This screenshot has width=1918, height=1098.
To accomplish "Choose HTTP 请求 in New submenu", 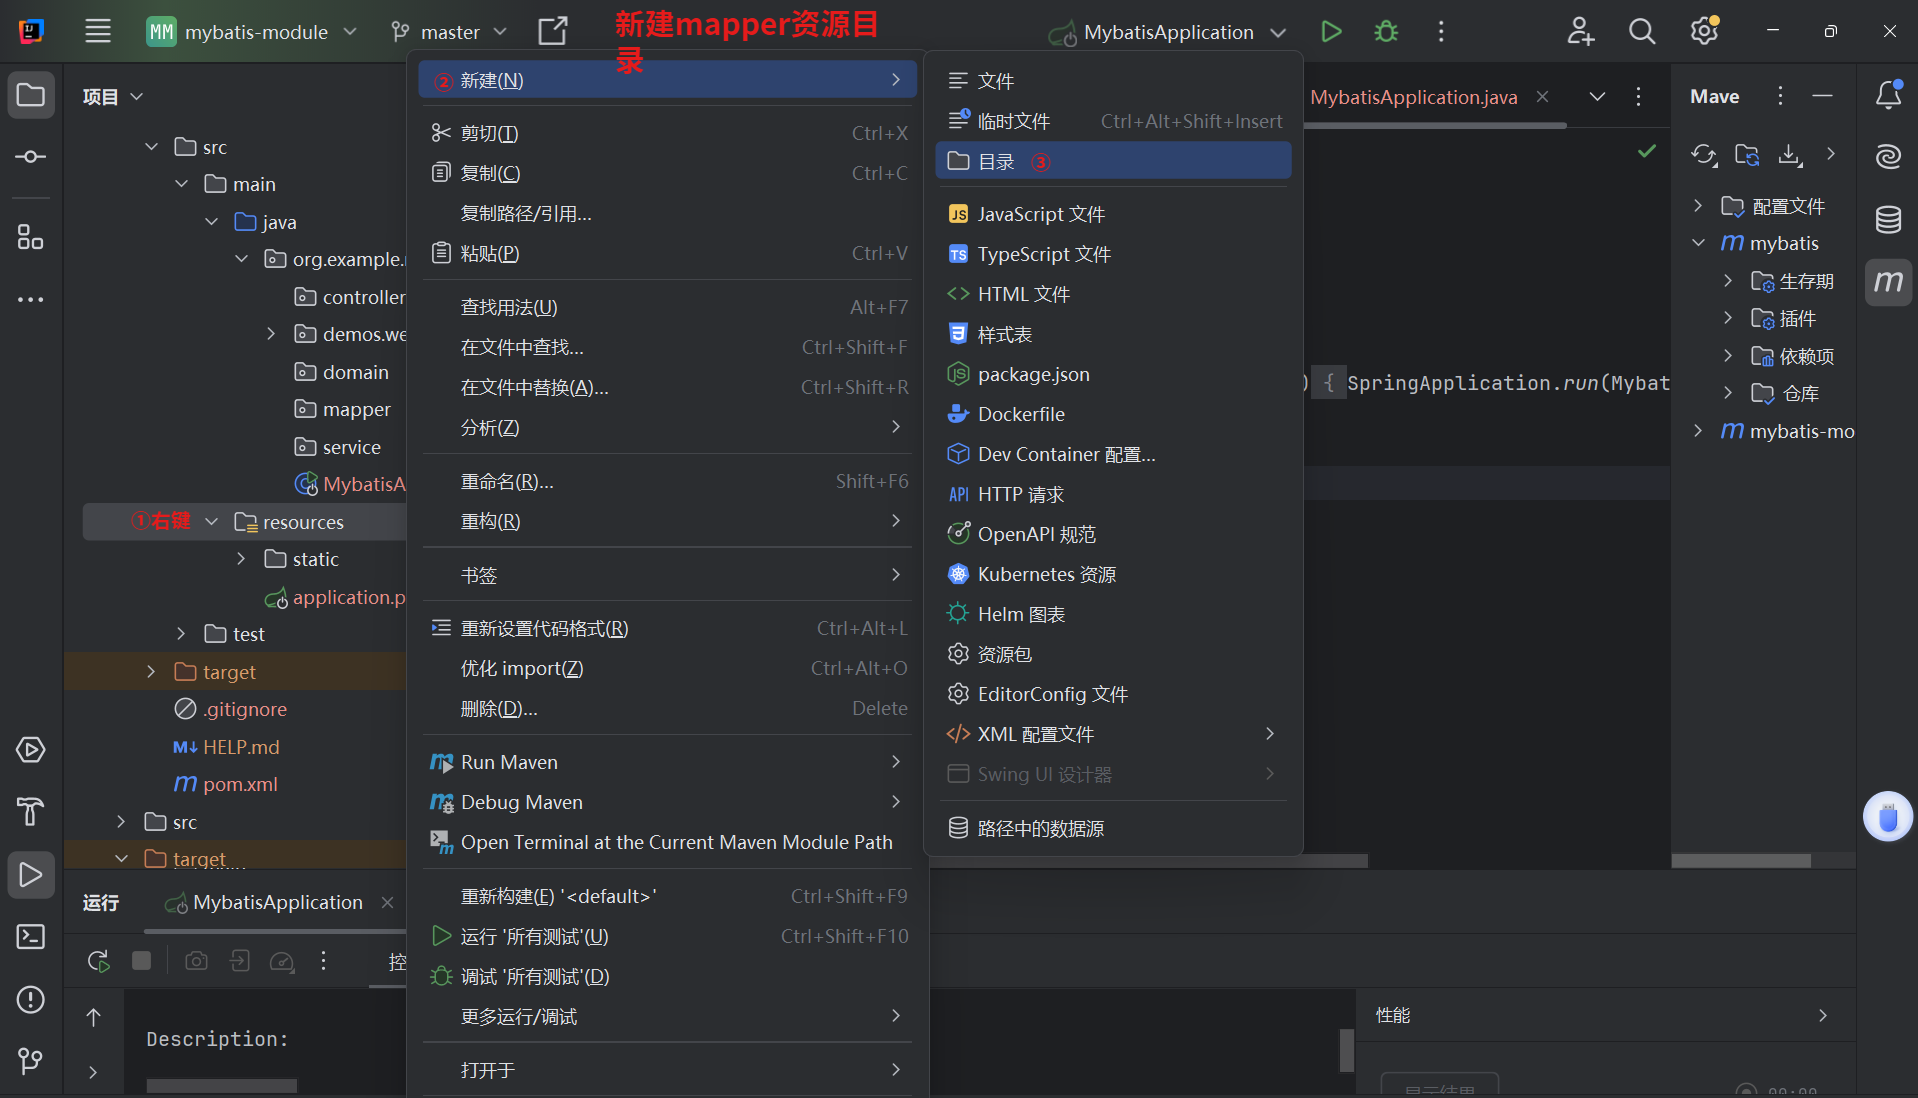I will (1113, 494).
